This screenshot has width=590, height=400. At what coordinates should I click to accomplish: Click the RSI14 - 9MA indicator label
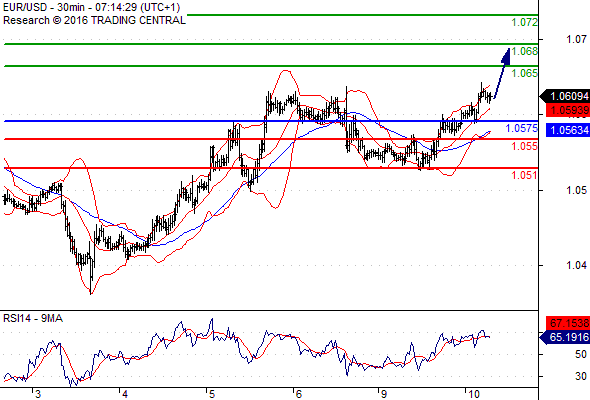(x=33, y=318)
